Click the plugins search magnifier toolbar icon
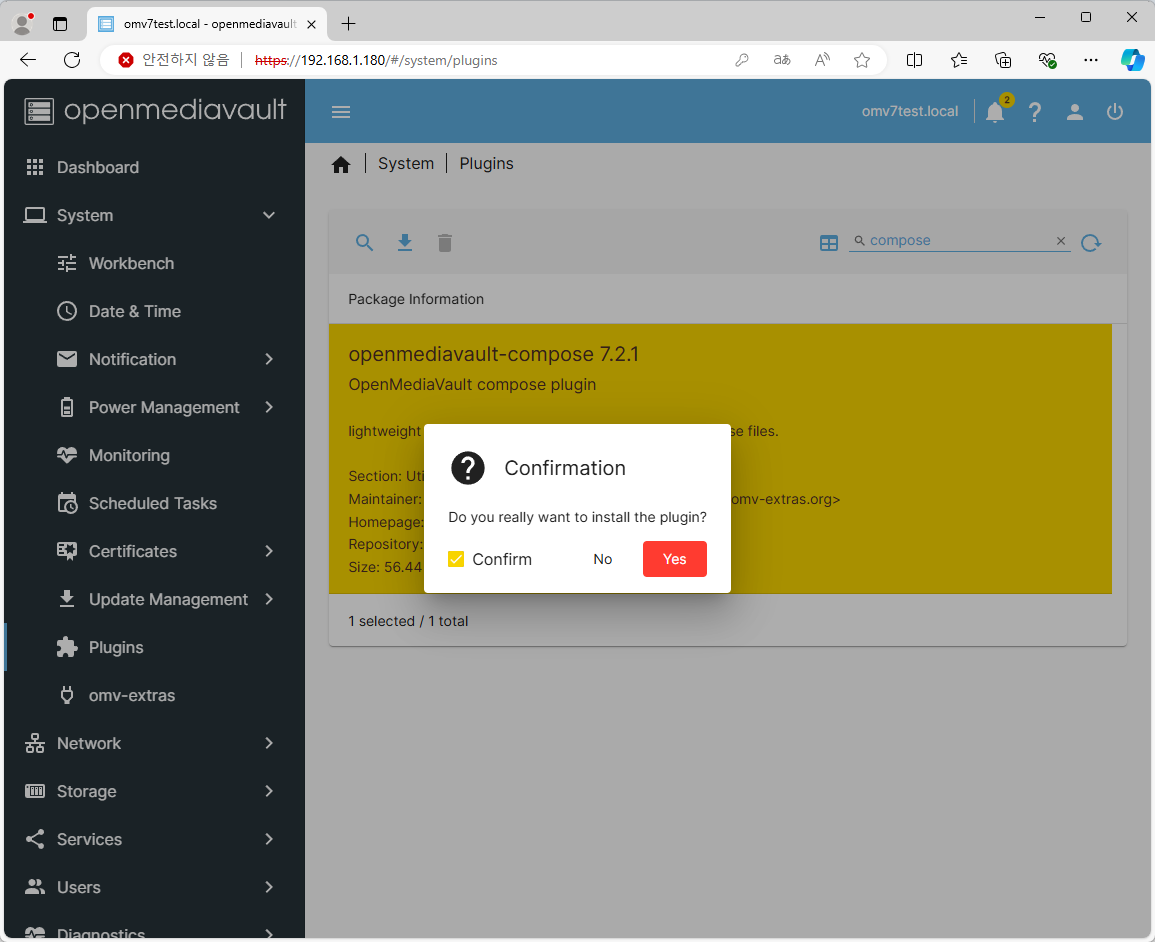Viewport: 1155px width, 942px height. tap(364, 242)
